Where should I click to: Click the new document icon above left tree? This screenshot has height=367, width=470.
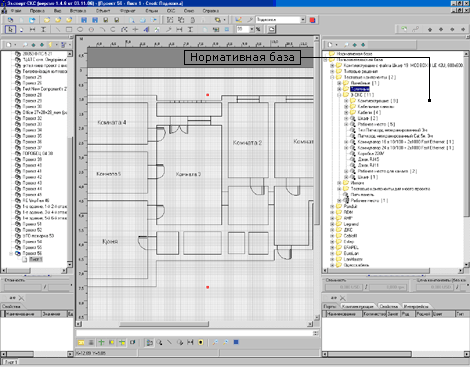click(x=9, y=45)
